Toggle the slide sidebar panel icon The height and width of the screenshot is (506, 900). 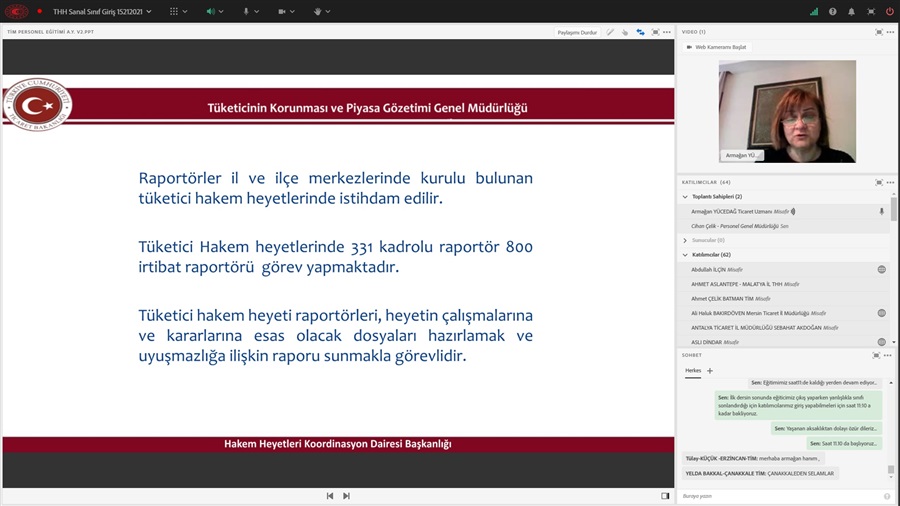coord(665,496)
